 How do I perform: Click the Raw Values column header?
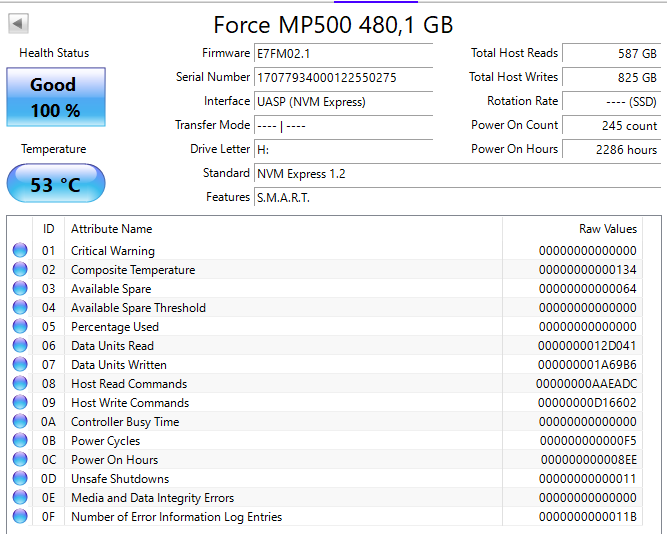click(x=607, y=229)
